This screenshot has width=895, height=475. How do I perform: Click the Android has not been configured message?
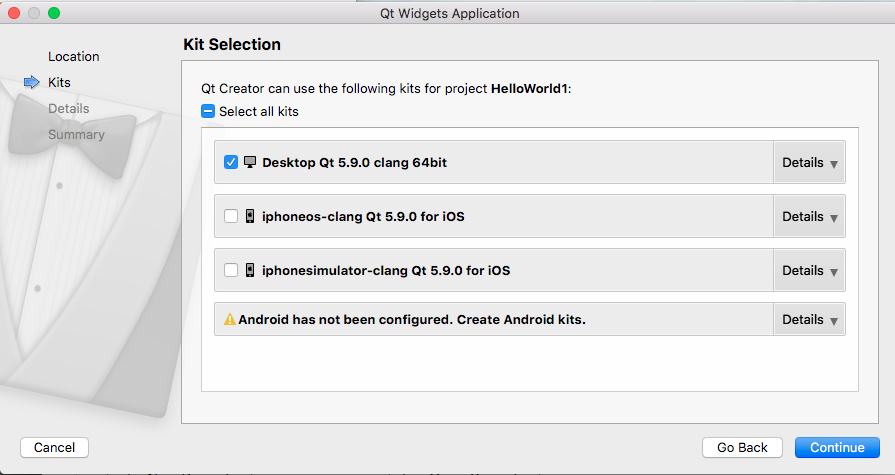pos(412,319)
